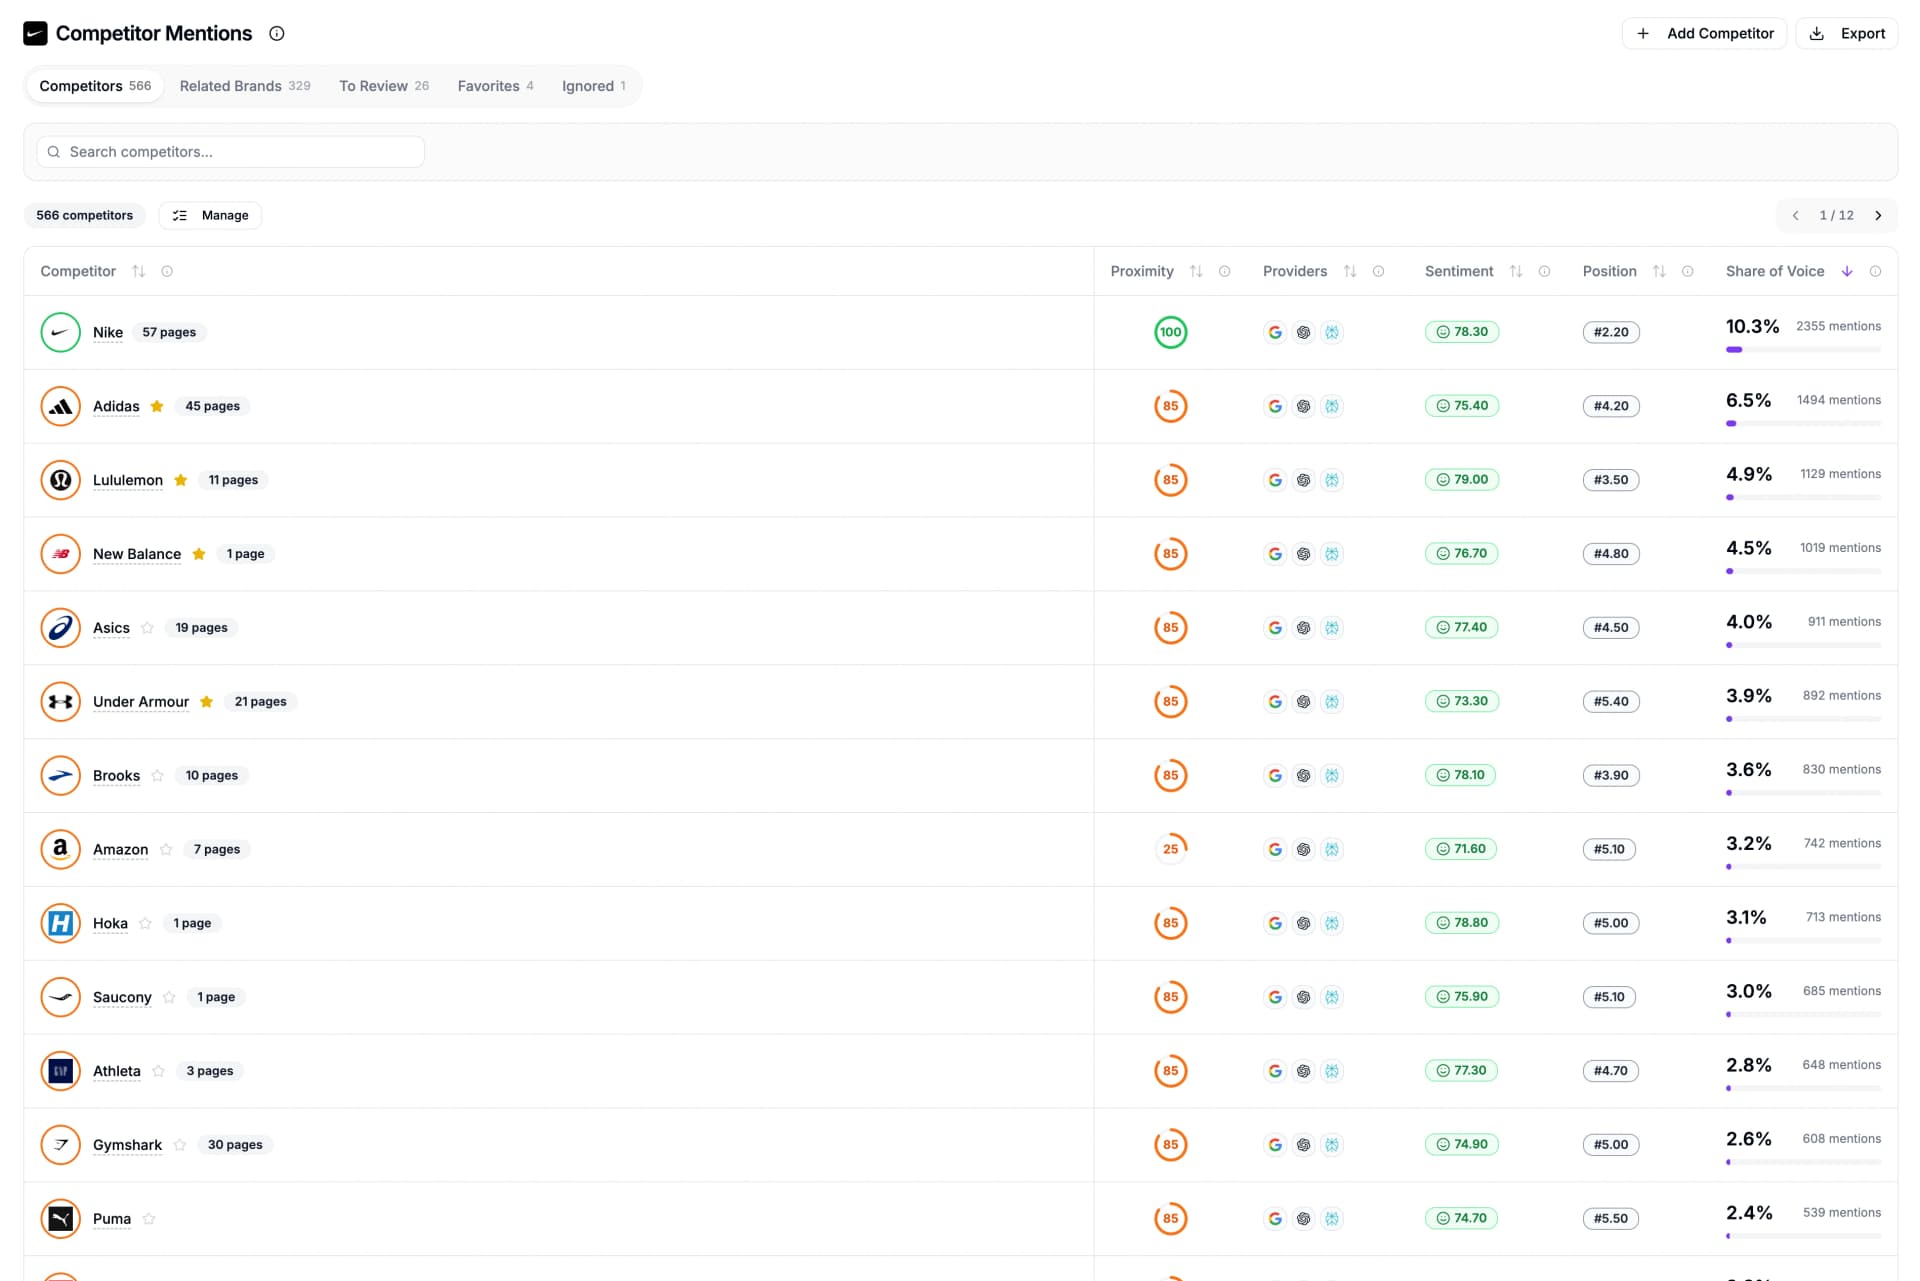The height and width of the screenshot is (1281, 1920).
Task: Click the info icon beside Competitor column header
Action: point(167,271)
